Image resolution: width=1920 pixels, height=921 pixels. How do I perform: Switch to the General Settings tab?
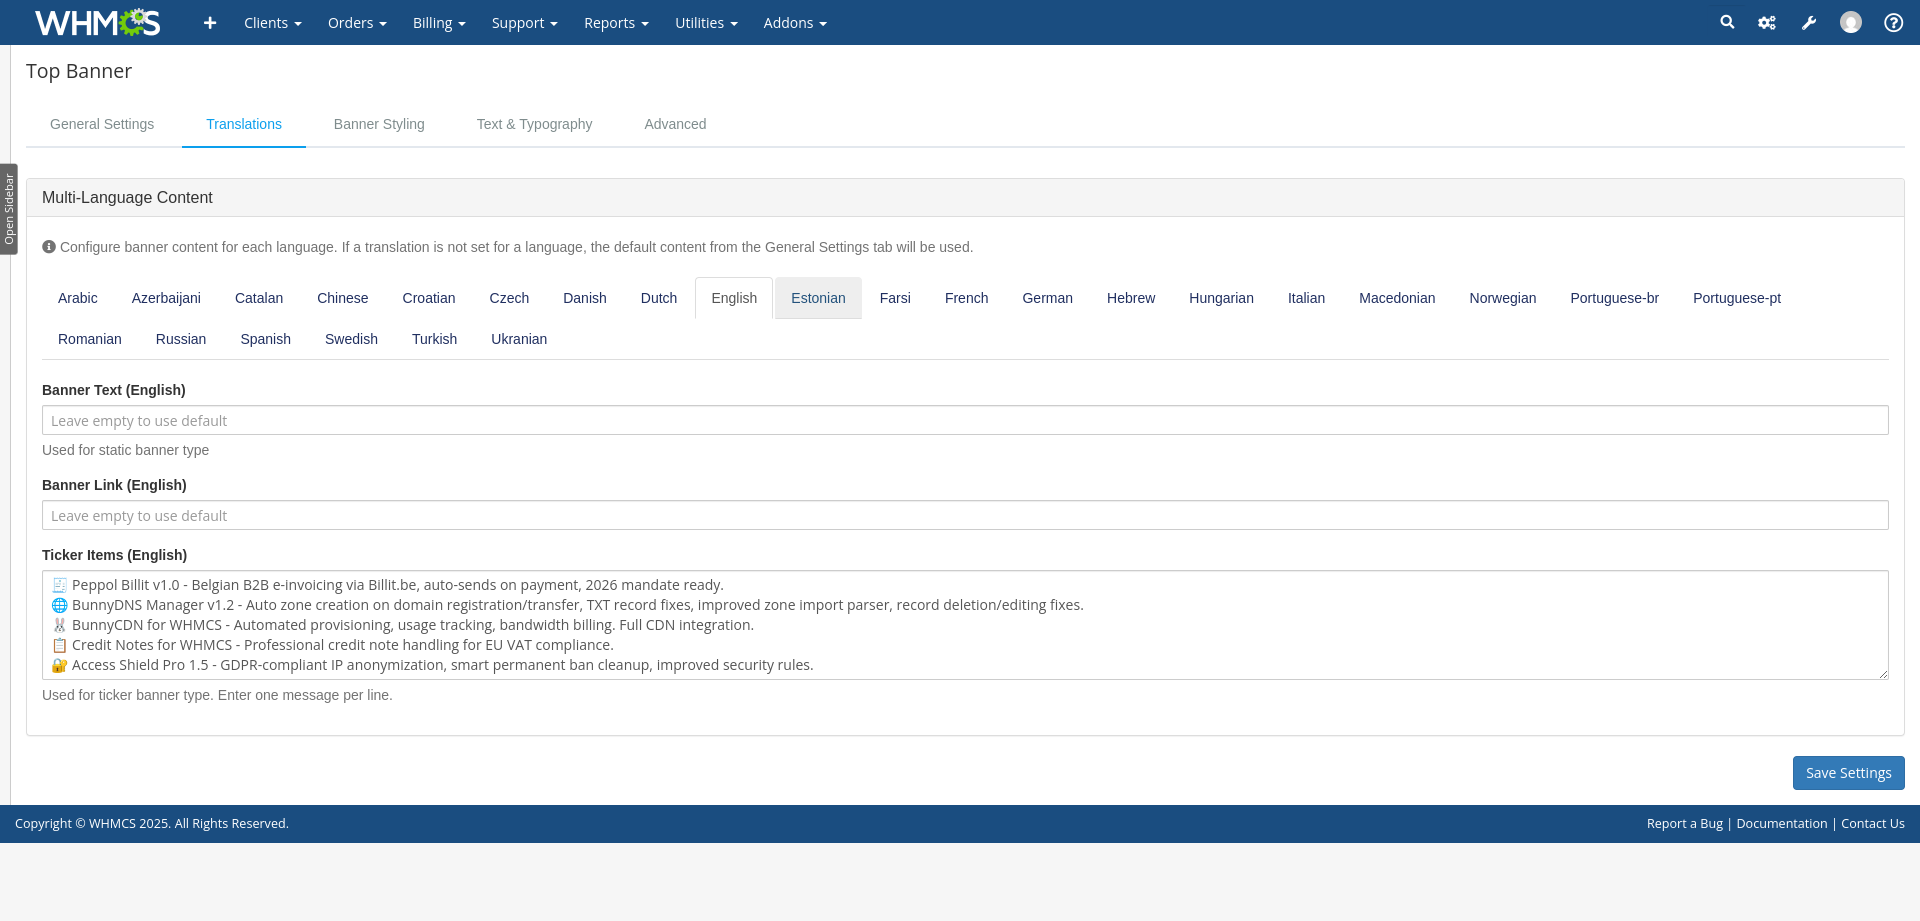click(102, 124)
